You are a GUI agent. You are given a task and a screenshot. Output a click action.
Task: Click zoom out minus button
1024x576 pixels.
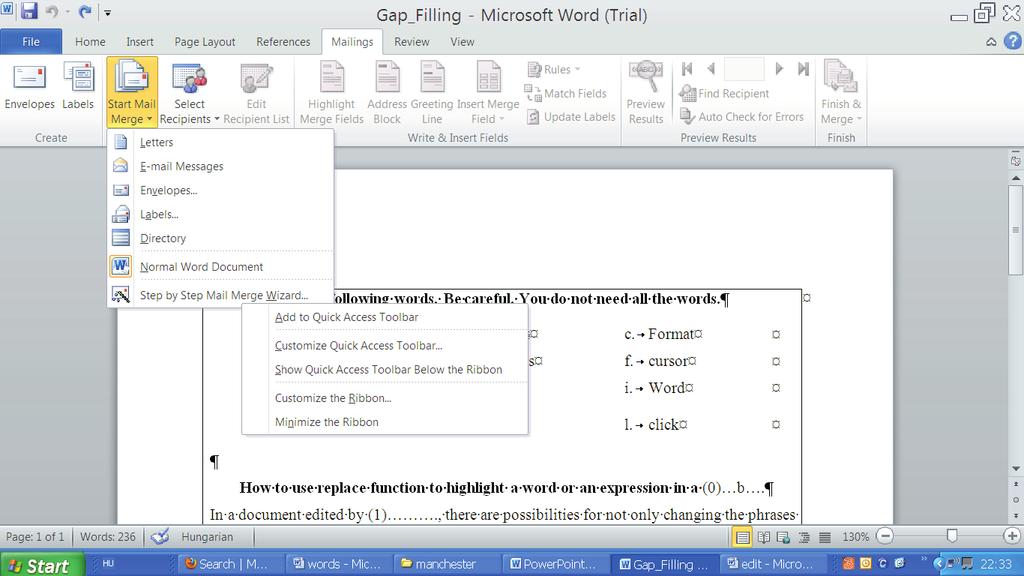point(885,536)
